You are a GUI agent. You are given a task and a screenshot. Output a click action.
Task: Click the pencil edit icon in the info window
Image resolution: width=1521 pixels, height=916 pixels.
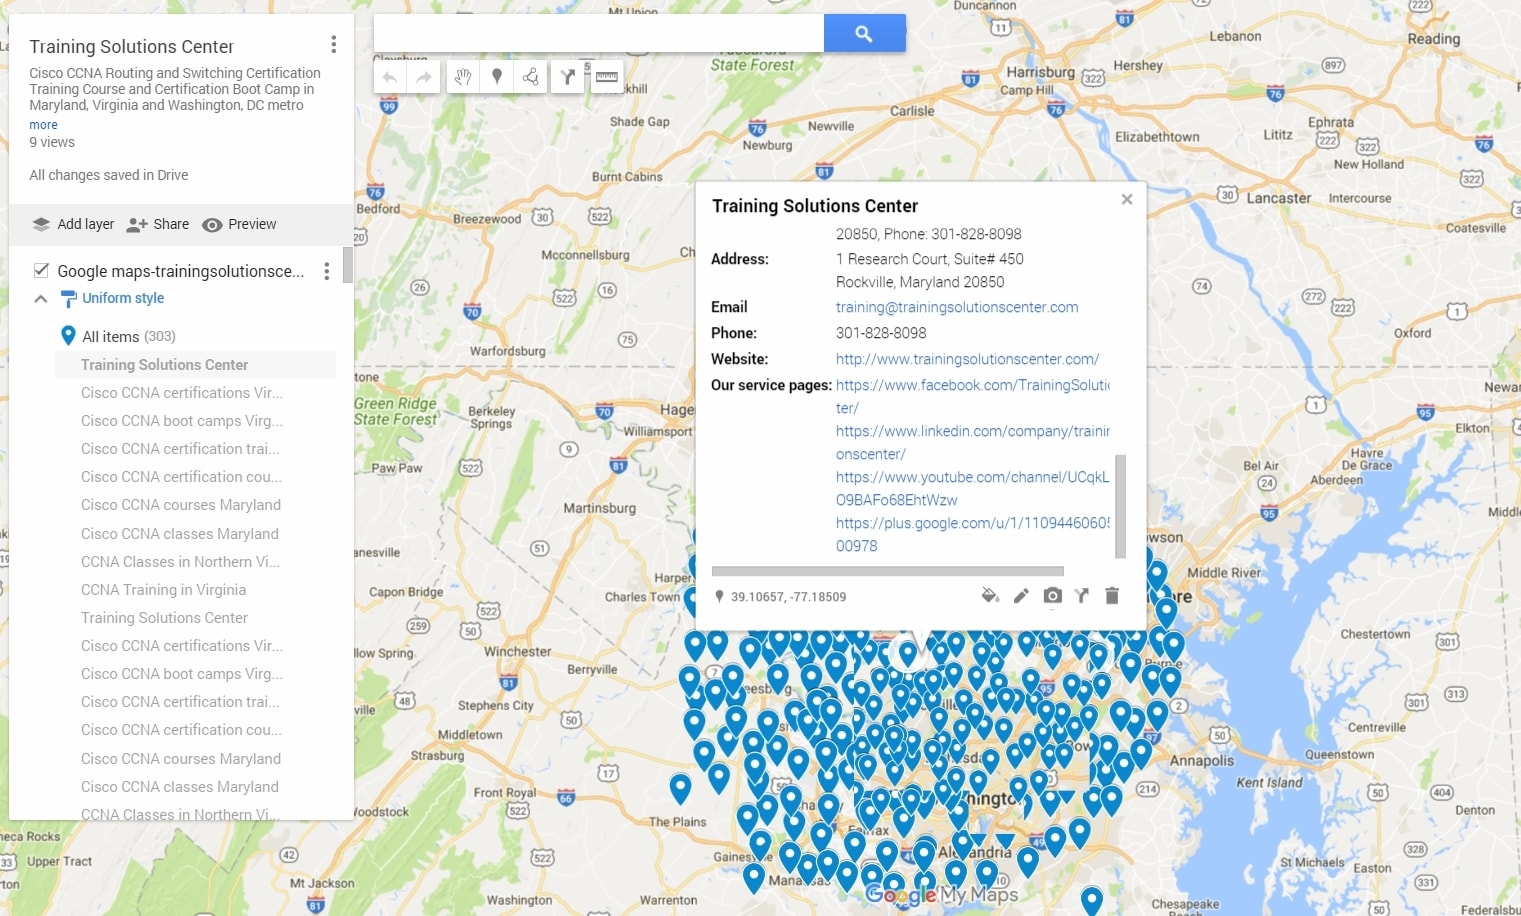click(1021, 596)
